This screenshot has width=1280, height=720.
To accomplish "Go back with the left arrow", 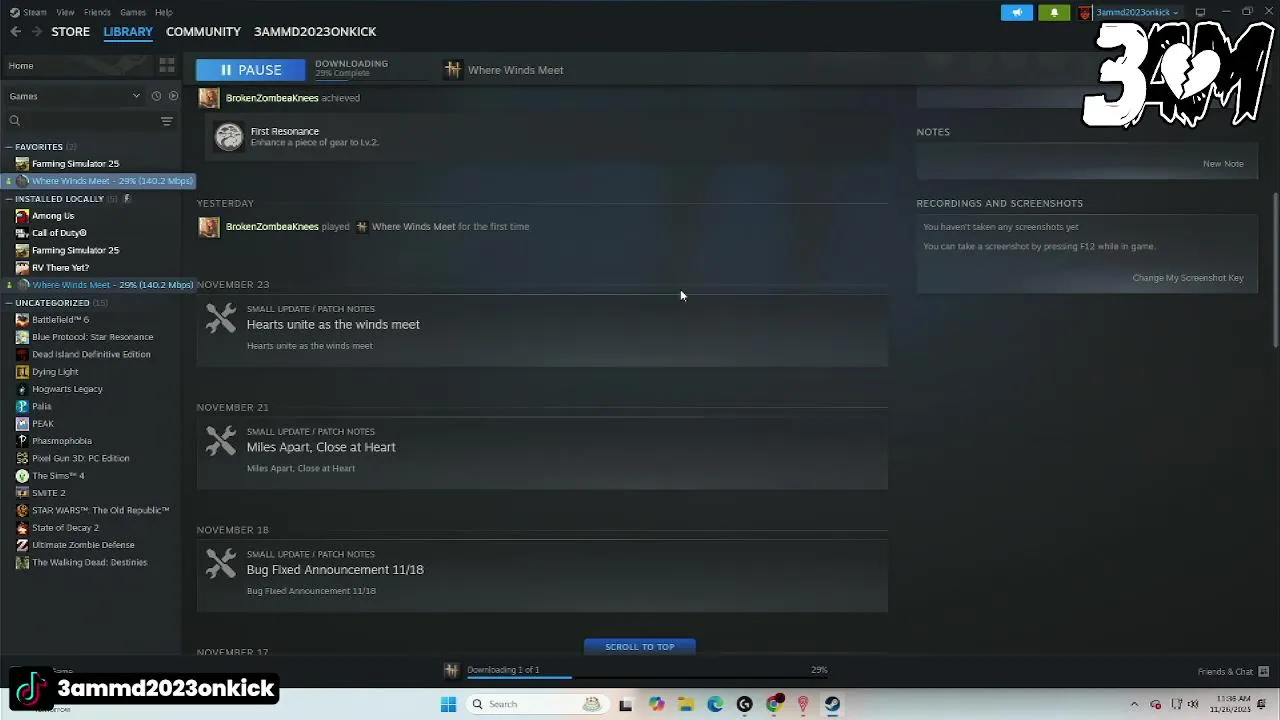I will tap(16, 32).
